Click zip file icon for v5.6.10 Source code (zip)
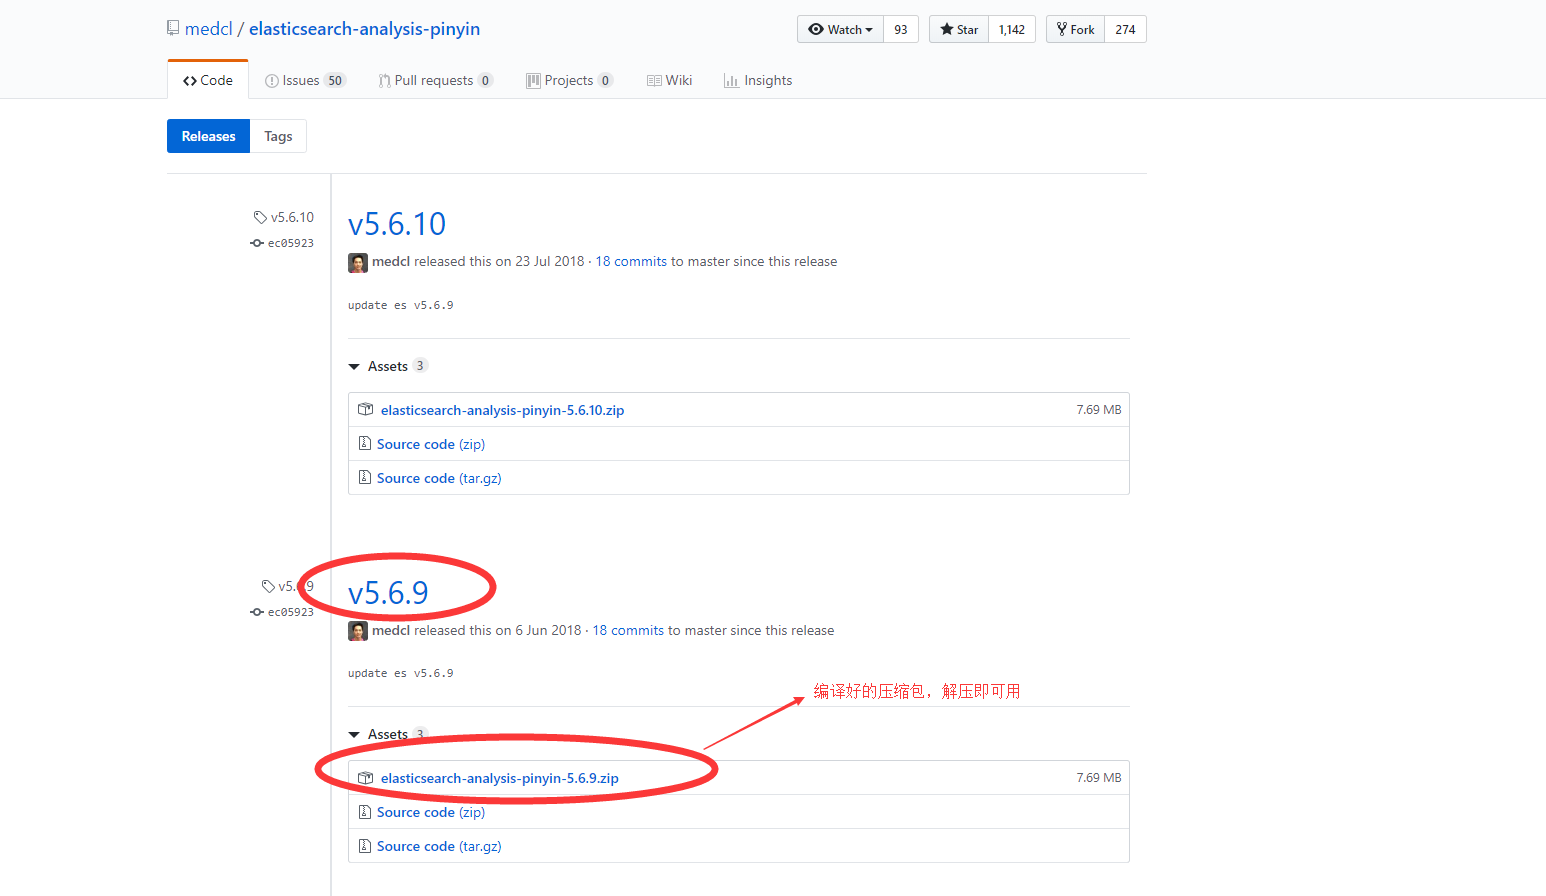Image resolution: width=1546 pixels, height=896 pixels. coord(364,443)
